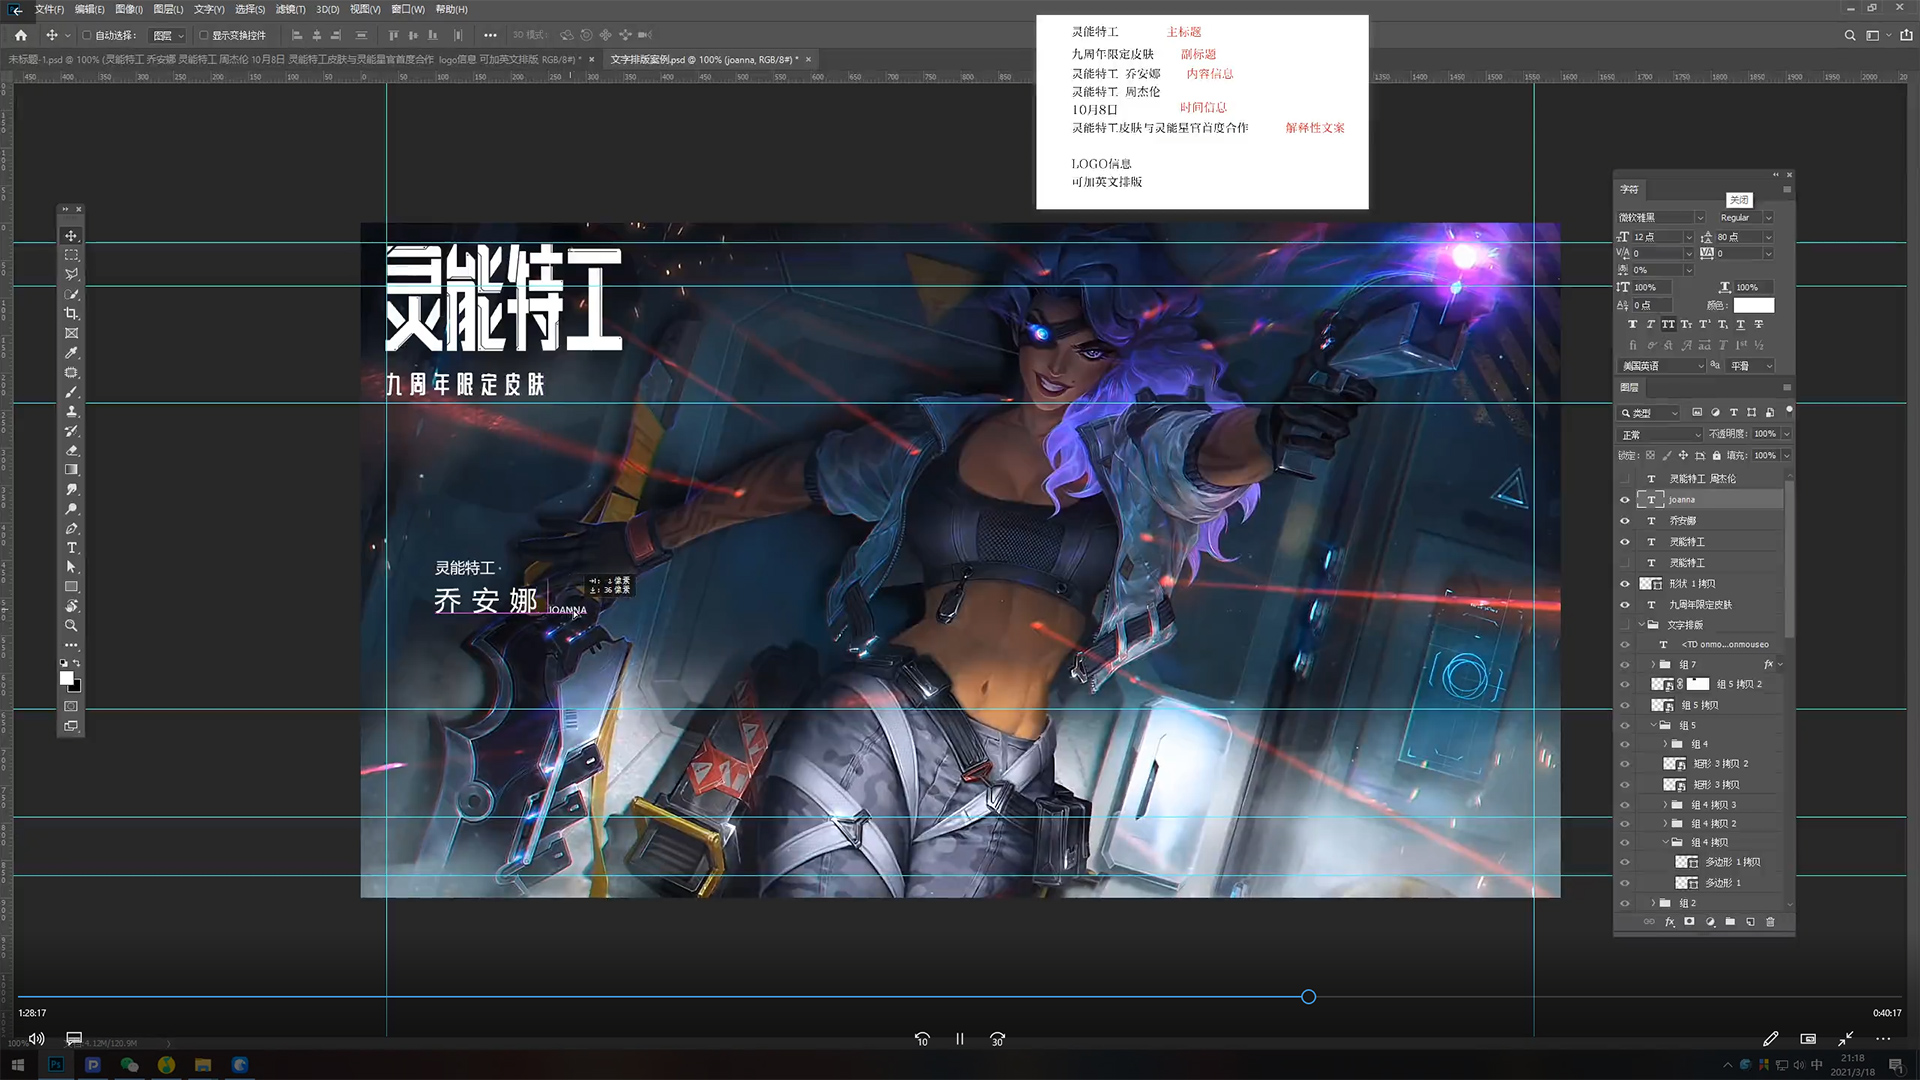Open the Regular font style dropdown
The width and height of the screenshot is (1920, 1080).
pos(1768,218)
